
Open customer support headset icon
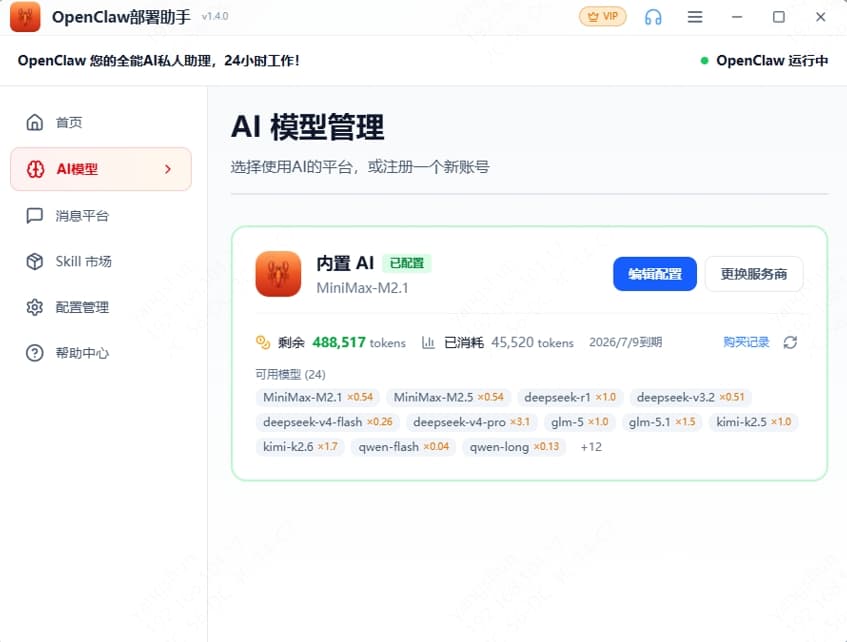click(653, 17)
